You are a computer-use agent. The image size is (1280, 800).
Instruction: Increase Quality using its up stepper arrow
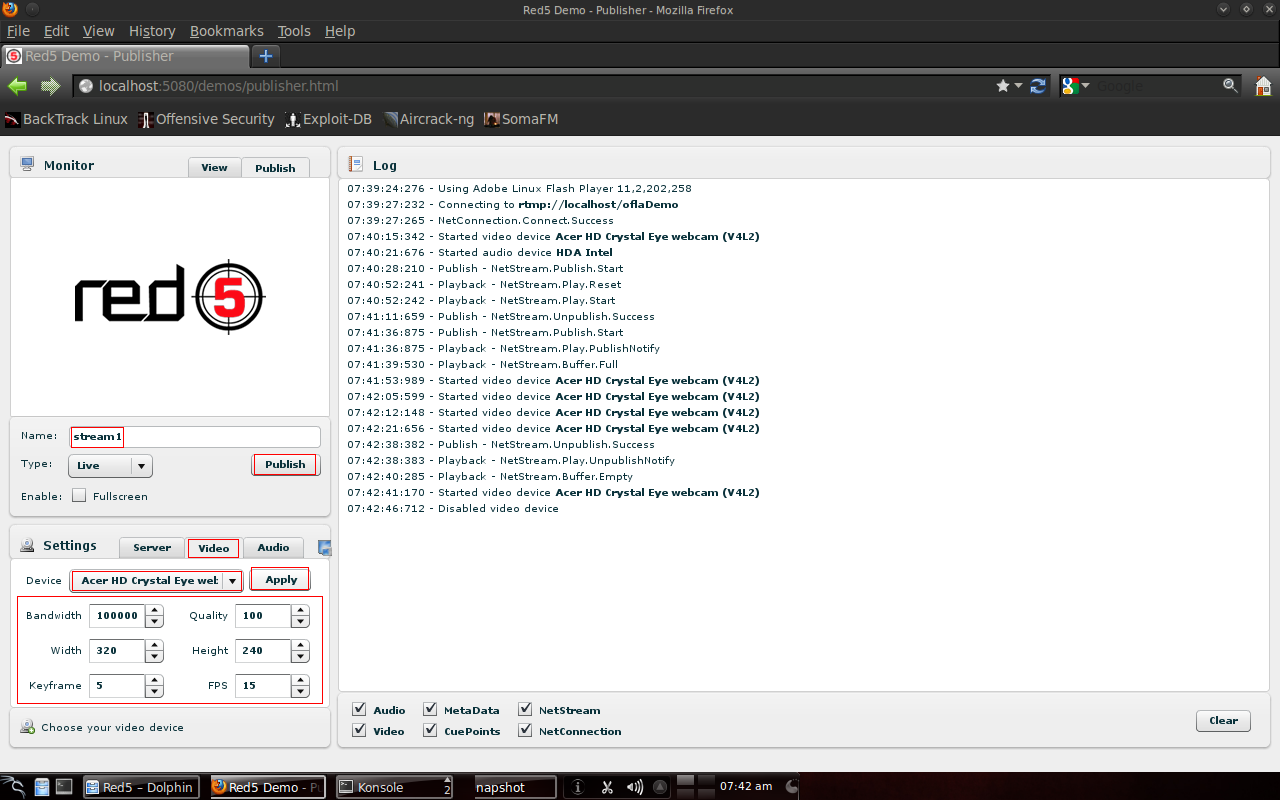click(x=301, y=610)
